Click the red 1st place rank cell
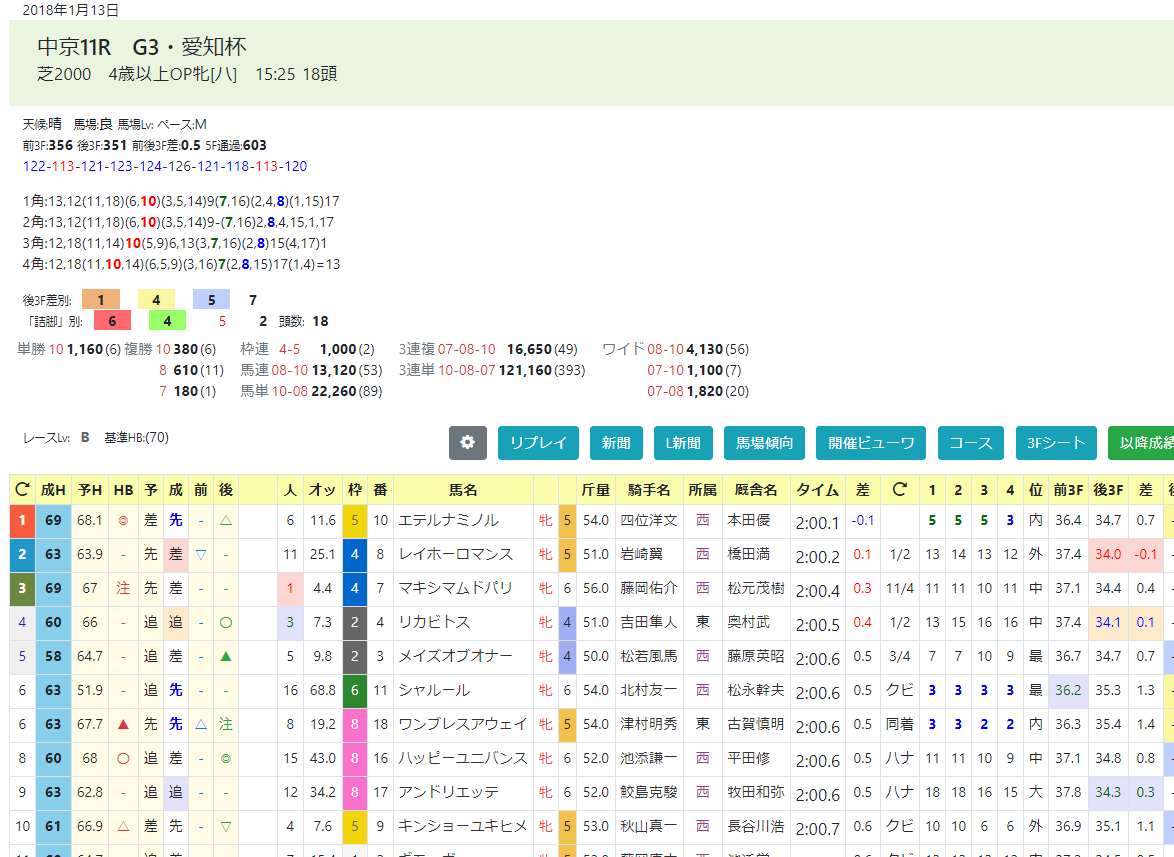This screenshot has height=857, width=1174. click(22, 520)
